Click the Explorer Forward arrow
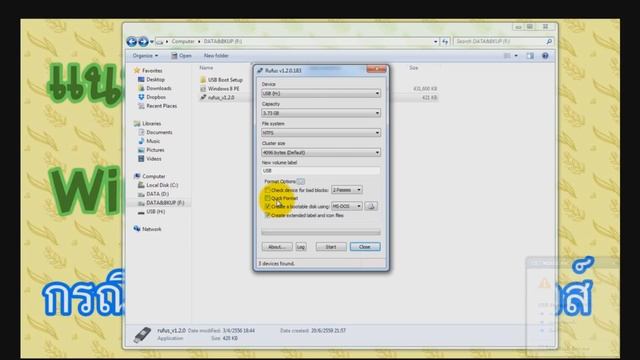Screen dimensions: 640x360 pyautogui.click(x=143, y=41)
